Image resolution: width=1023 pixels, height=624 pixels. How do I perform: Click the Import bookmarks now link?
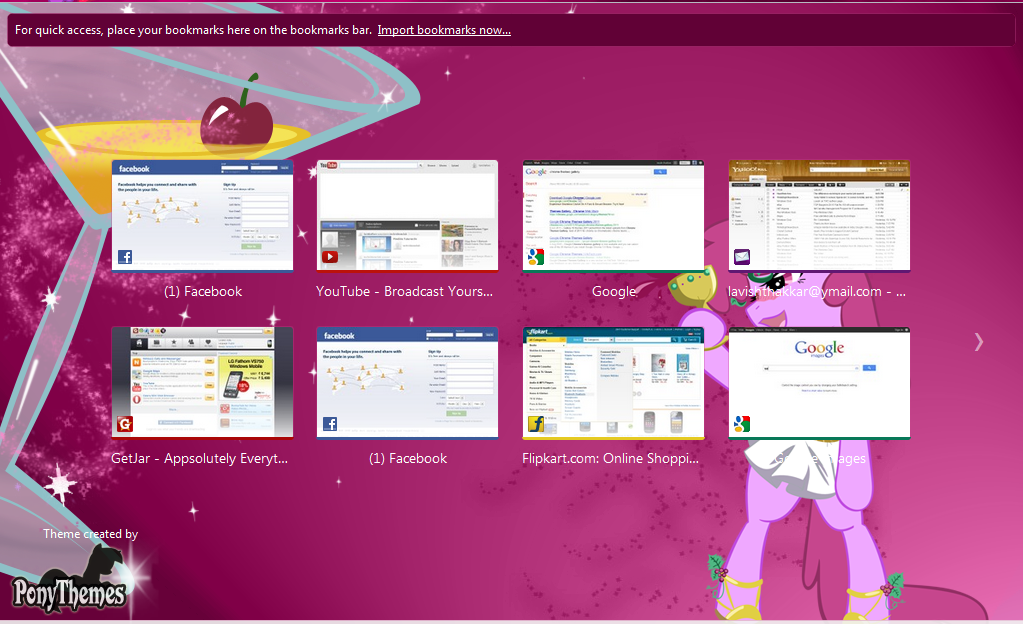coord(444,30)
